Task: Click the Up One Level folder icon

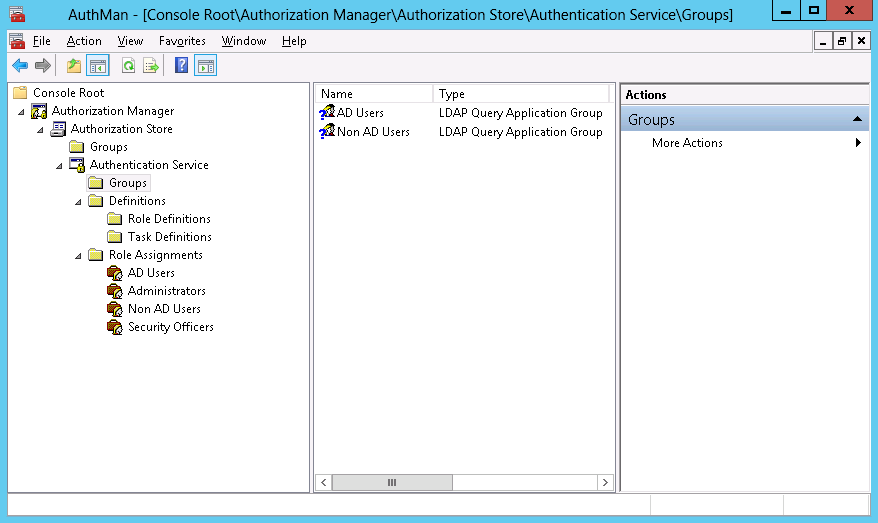Action: coord(73,66)
